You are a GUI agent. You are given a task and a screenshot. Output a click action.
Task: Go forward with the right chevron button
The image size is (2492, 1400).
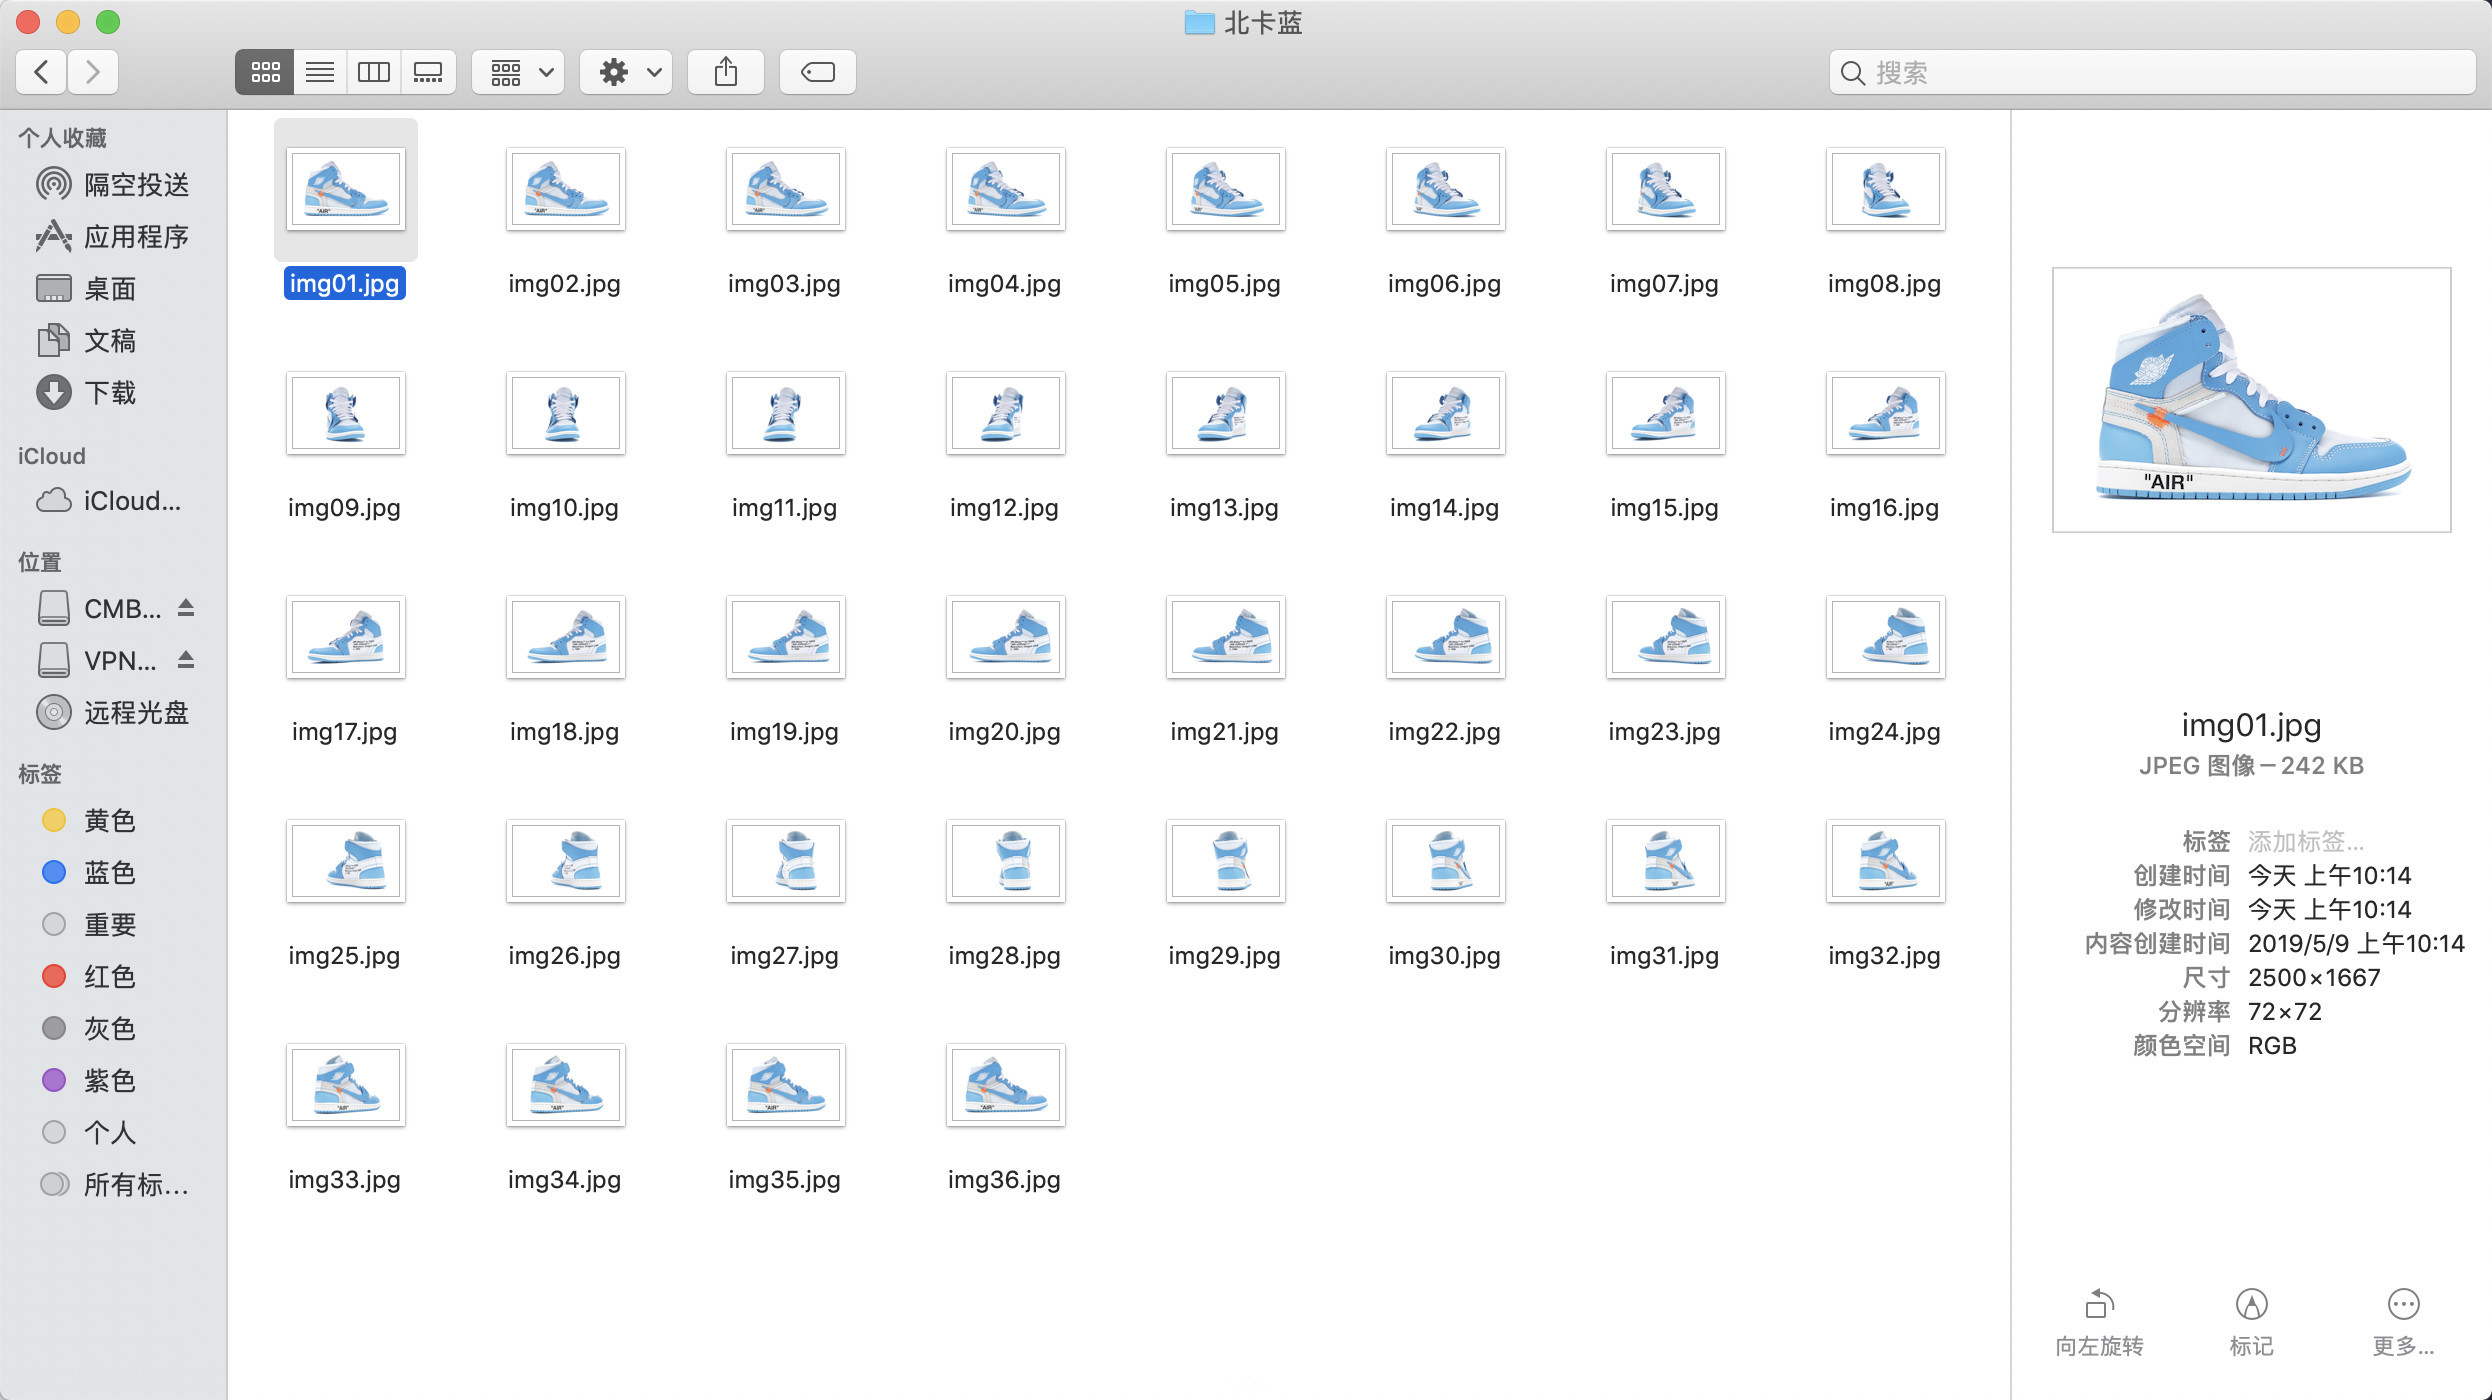(93, 72)
